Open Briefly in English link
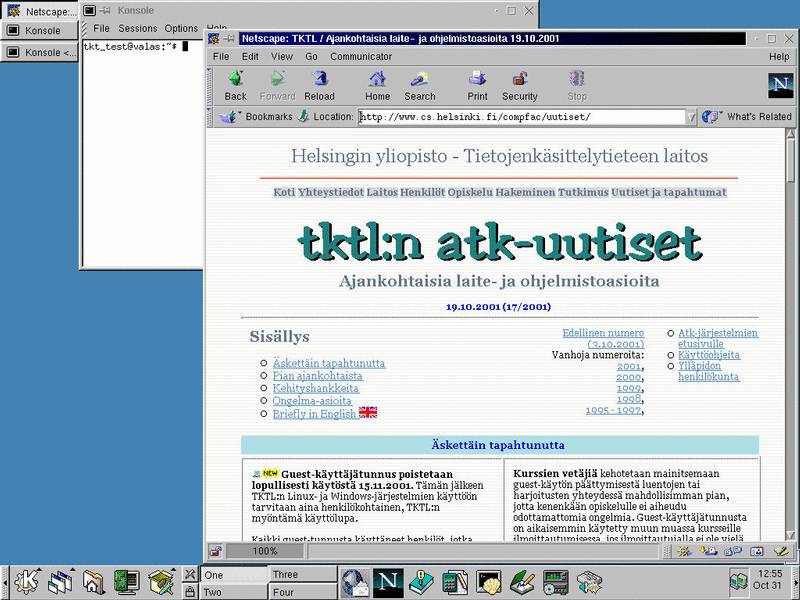This screenshot has width=800, height=600. [x=314, y=414]
